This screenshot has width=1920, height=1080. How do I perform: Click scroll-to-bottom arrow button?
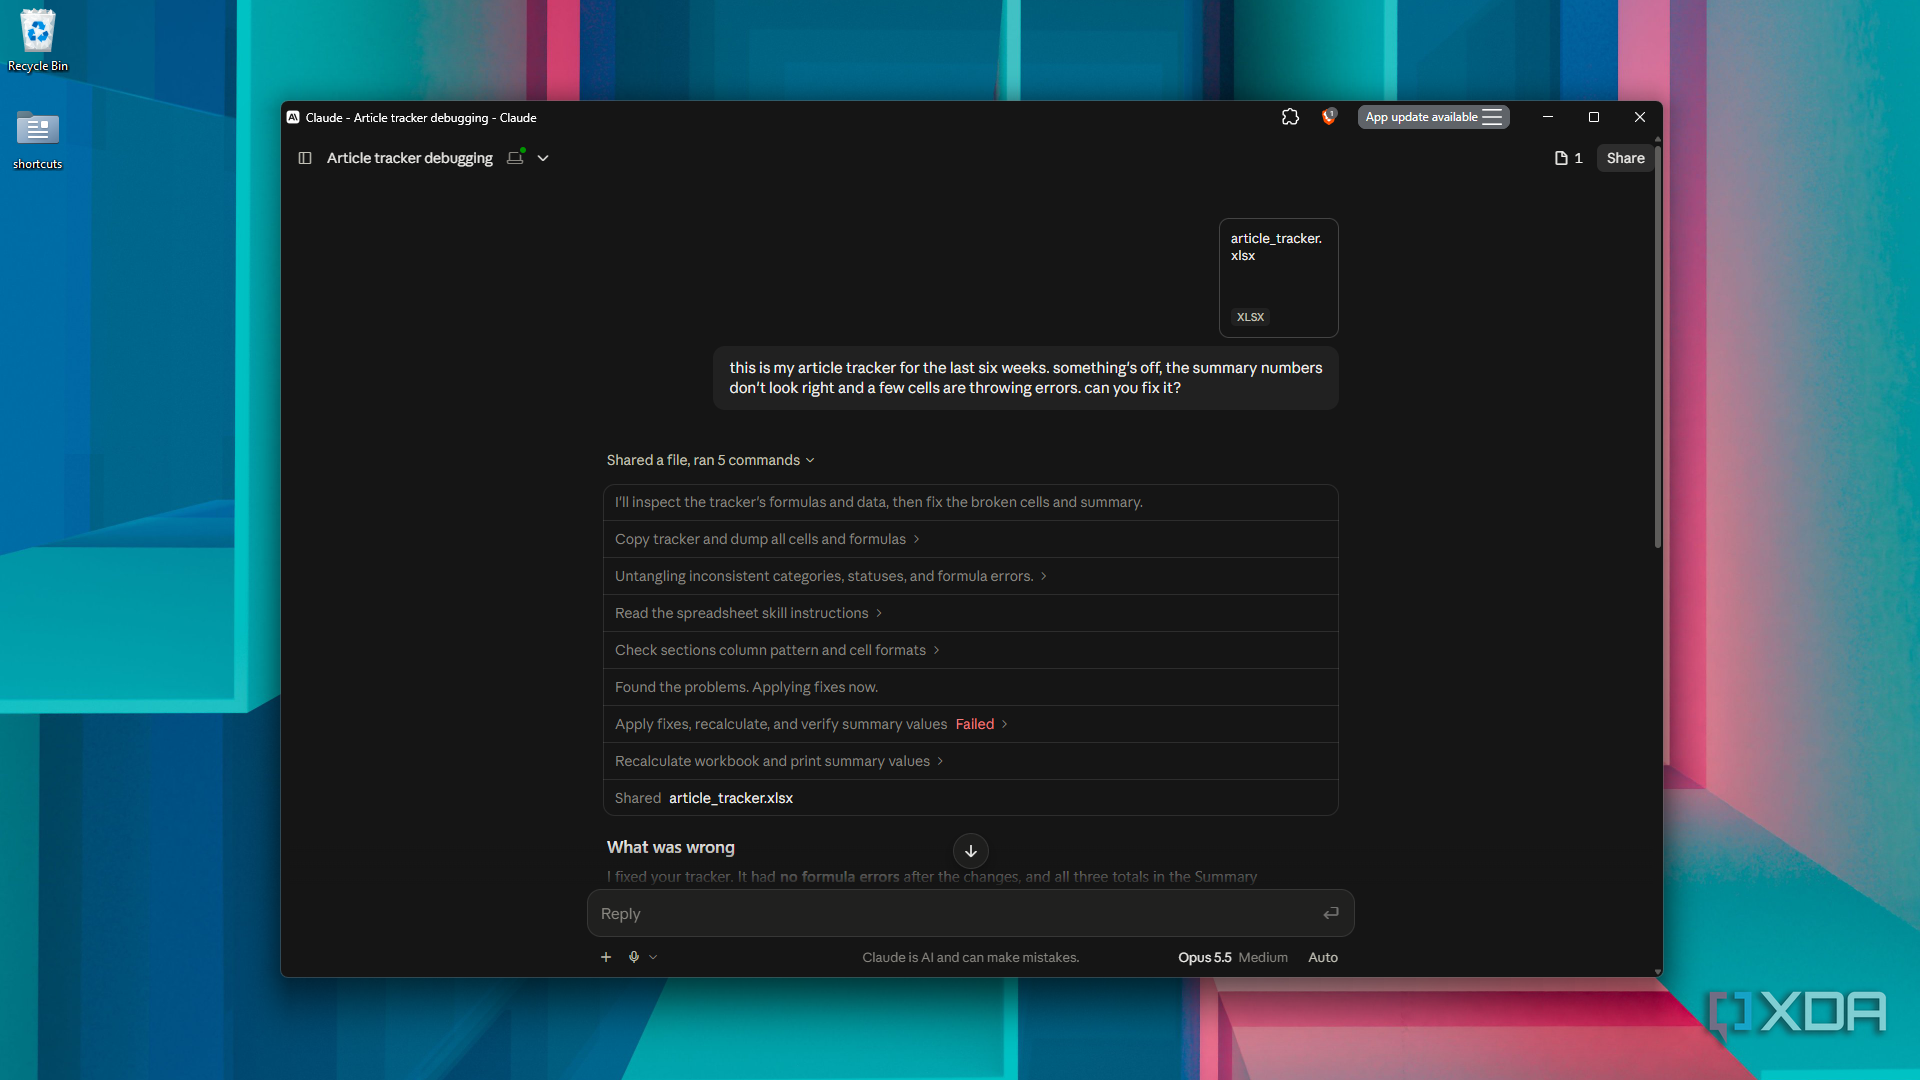(x=970, y=851)
